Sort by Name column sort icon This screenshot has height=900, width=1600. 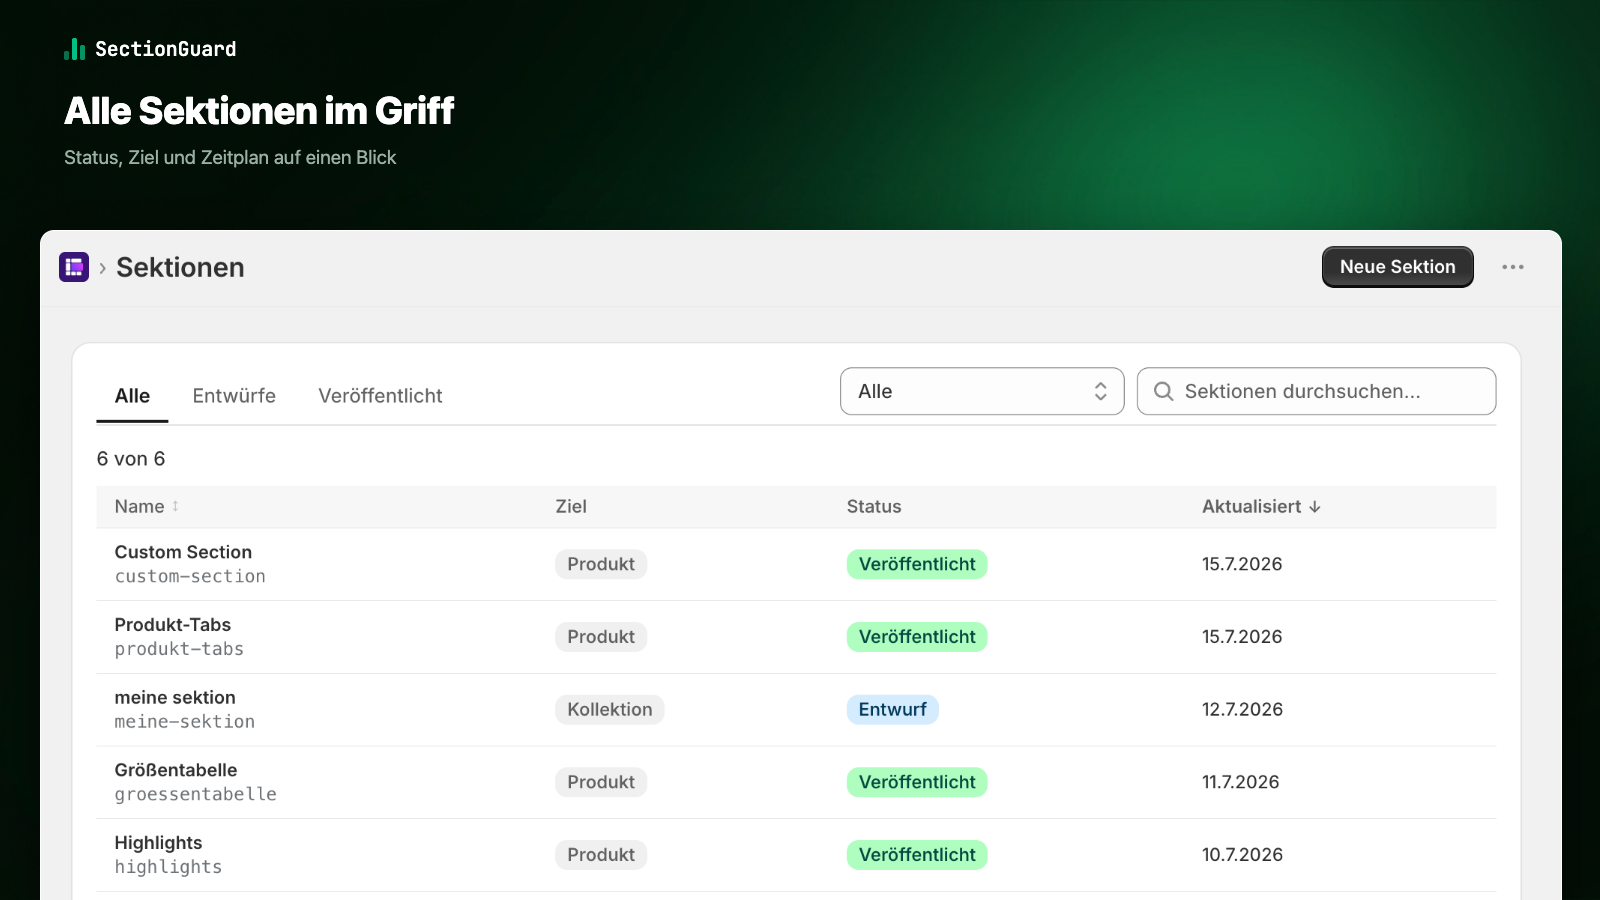(x=175, y=506)
